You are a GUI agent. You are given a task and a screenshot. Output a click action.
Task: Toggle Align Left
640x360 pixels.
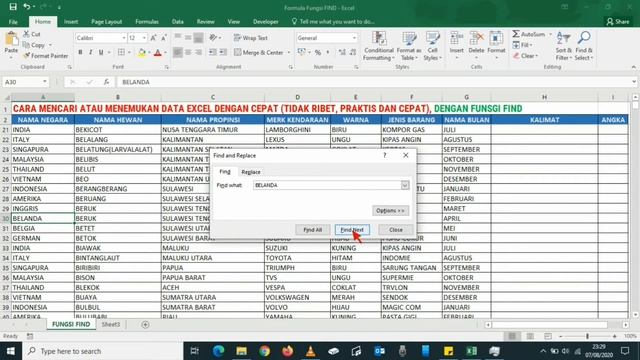(178, 52)
